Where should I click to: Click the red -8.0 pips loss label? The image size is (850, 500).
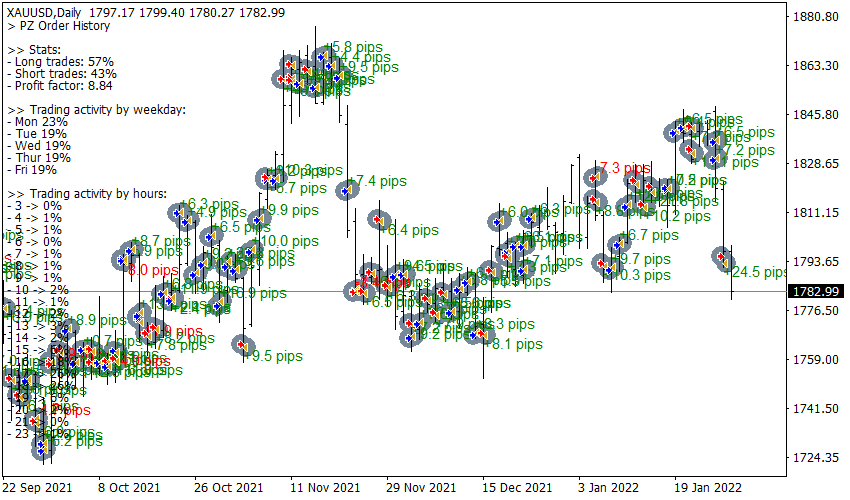[x=150, y=270]
